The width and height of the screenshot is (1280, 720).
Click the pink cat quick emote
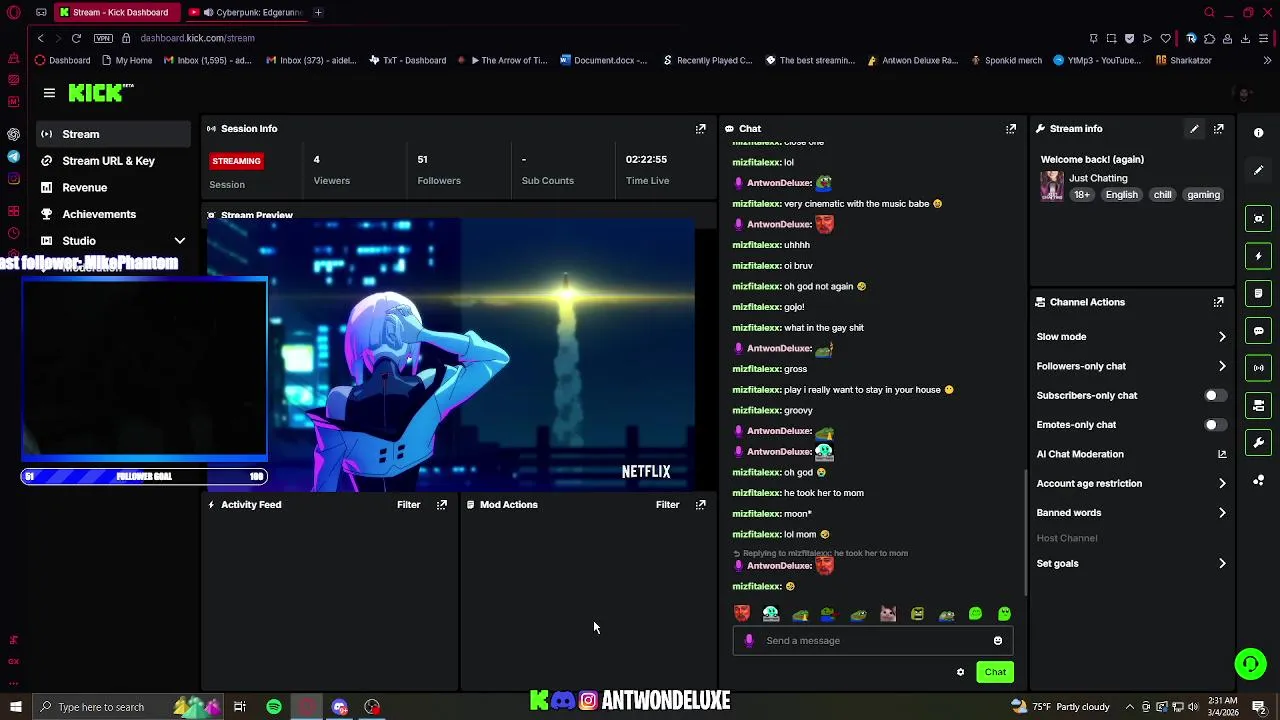(888, 614)
